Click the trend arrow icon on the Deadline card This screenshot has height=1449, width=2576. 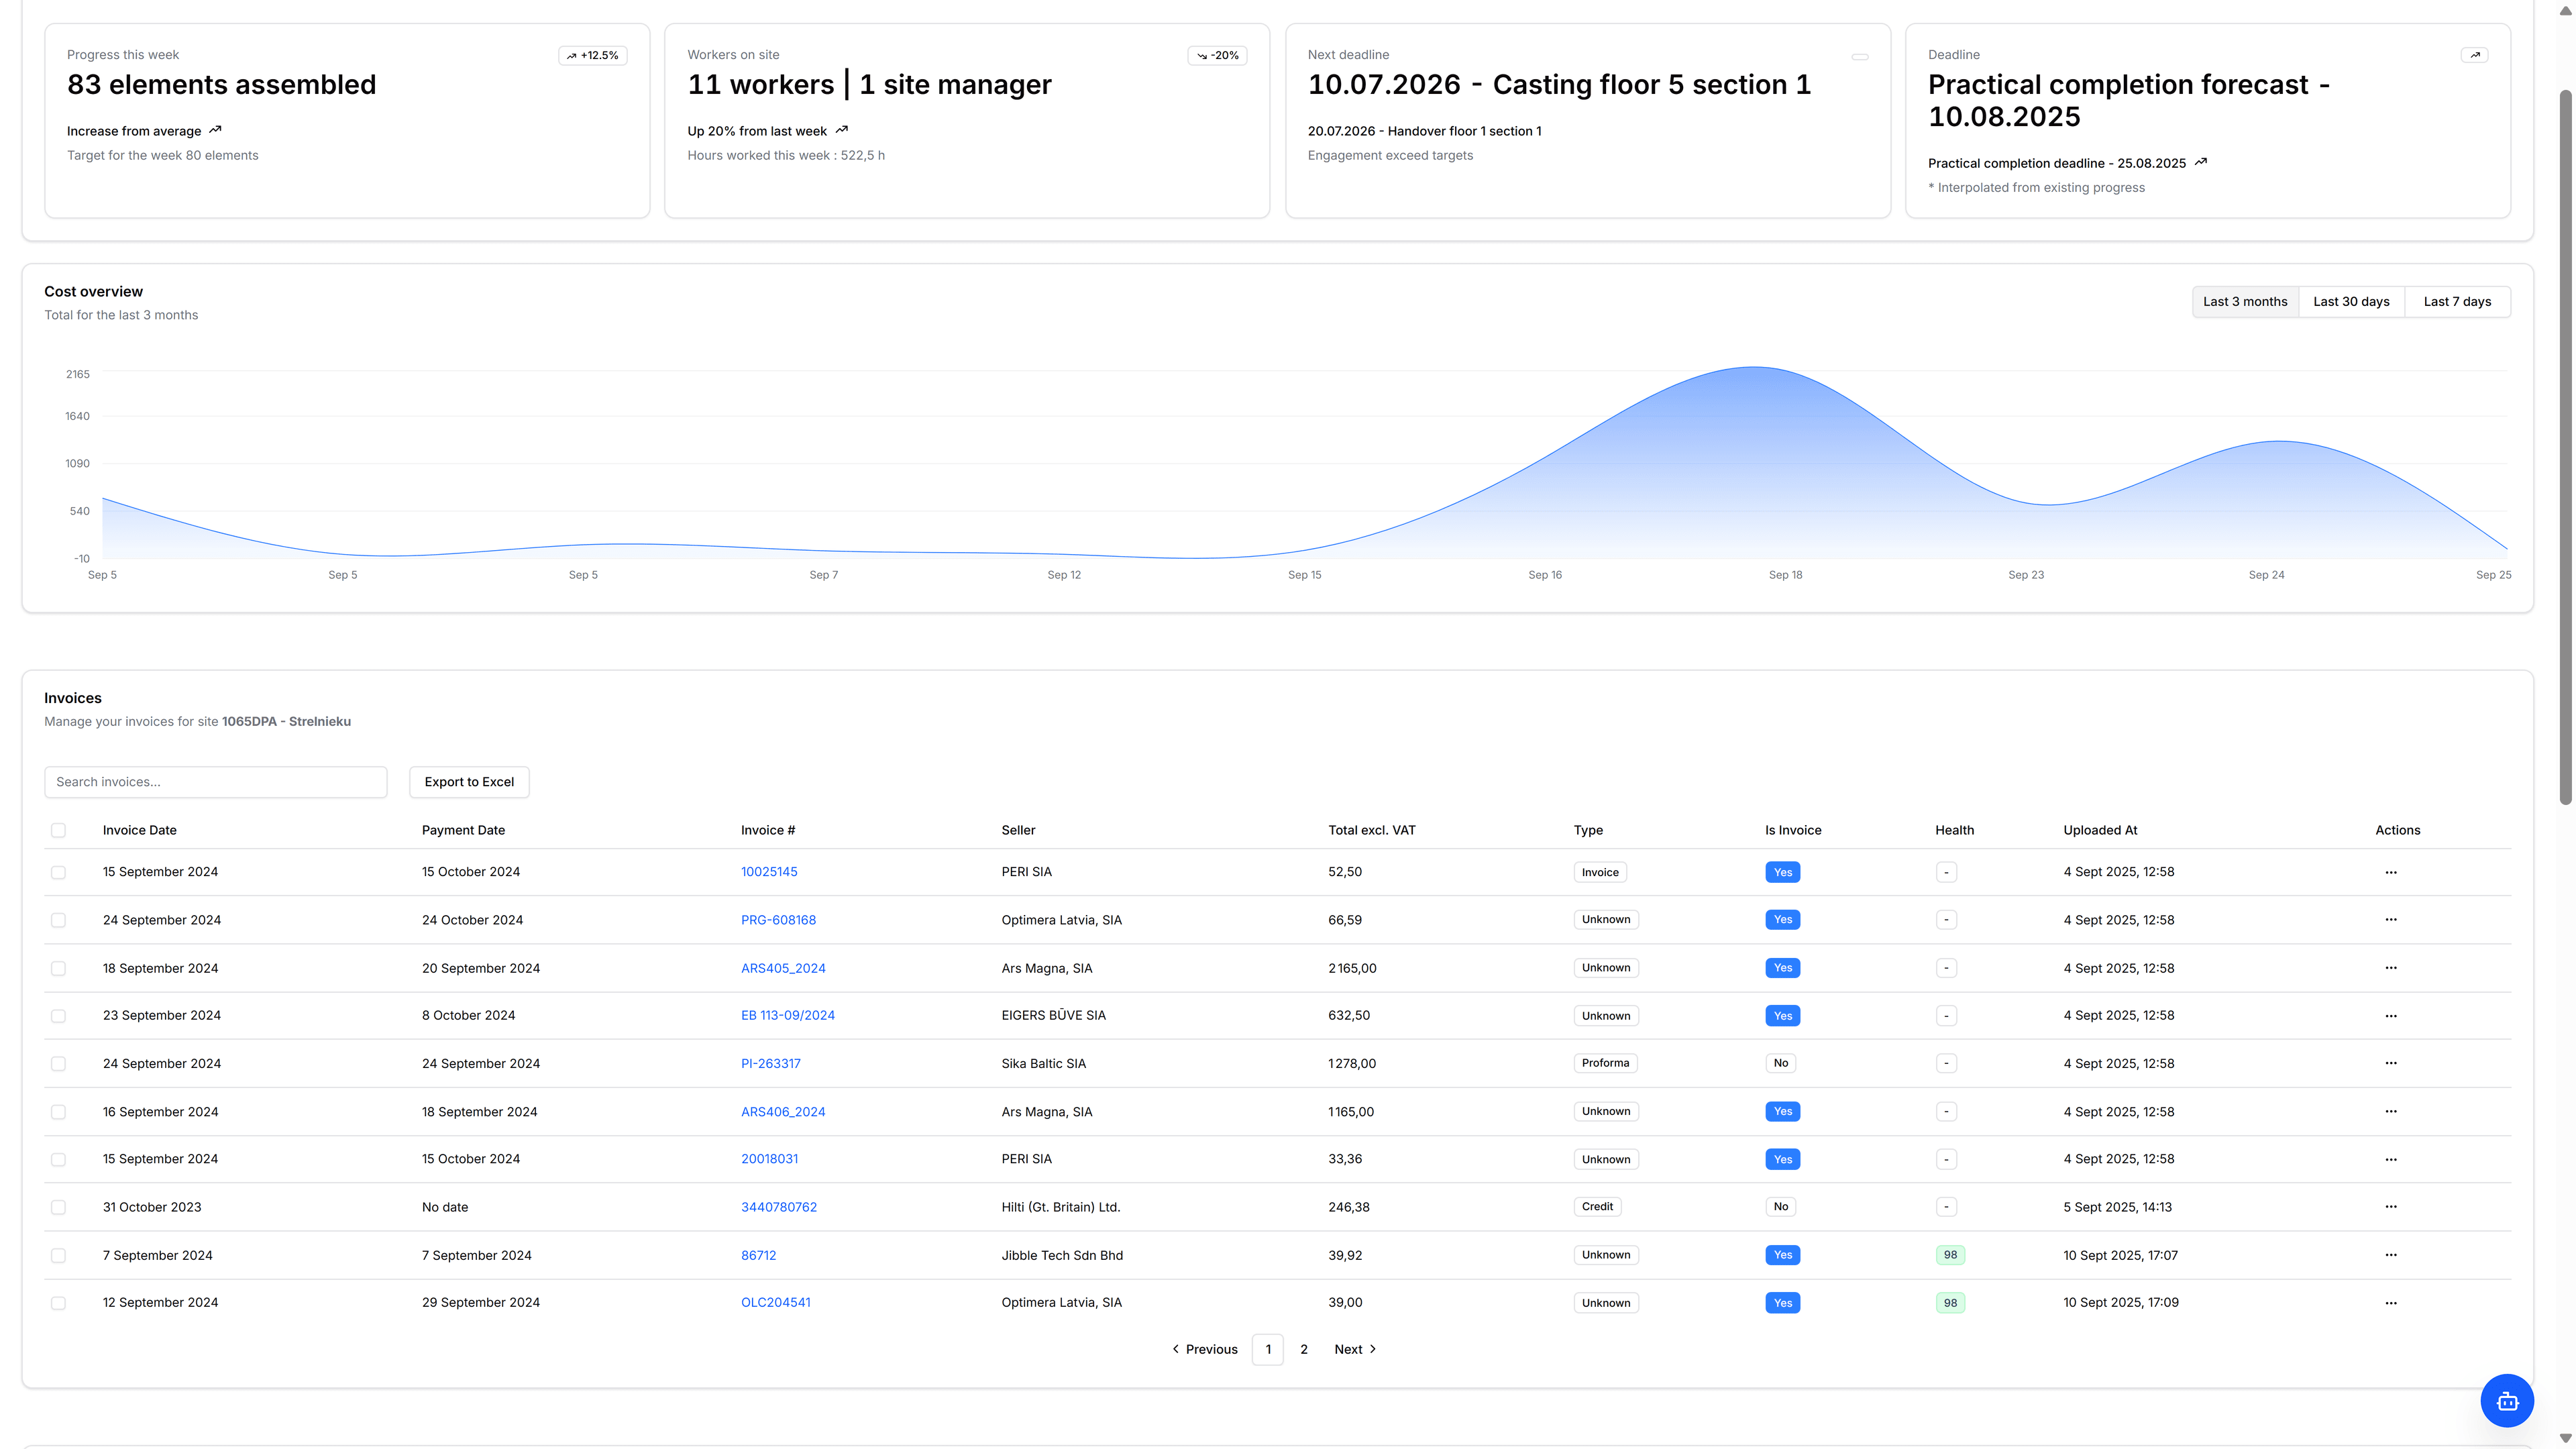pyautogui.click(x=2475, y=55)
